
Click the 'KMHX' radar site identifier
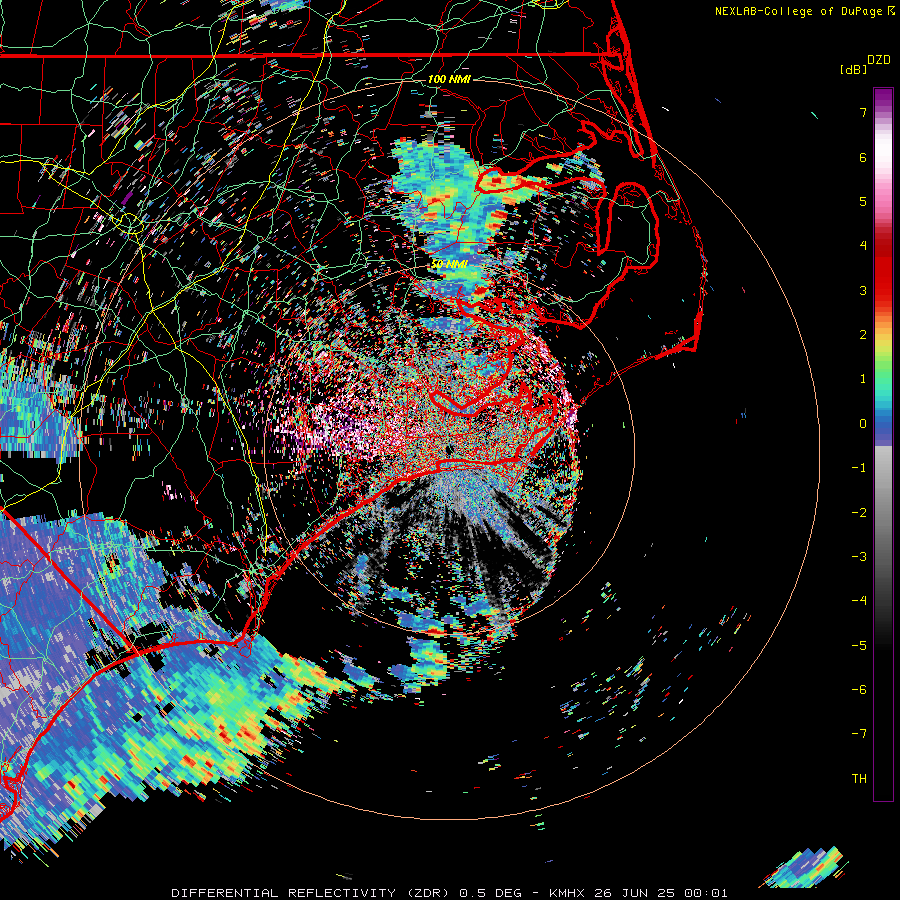coord(568,893)
